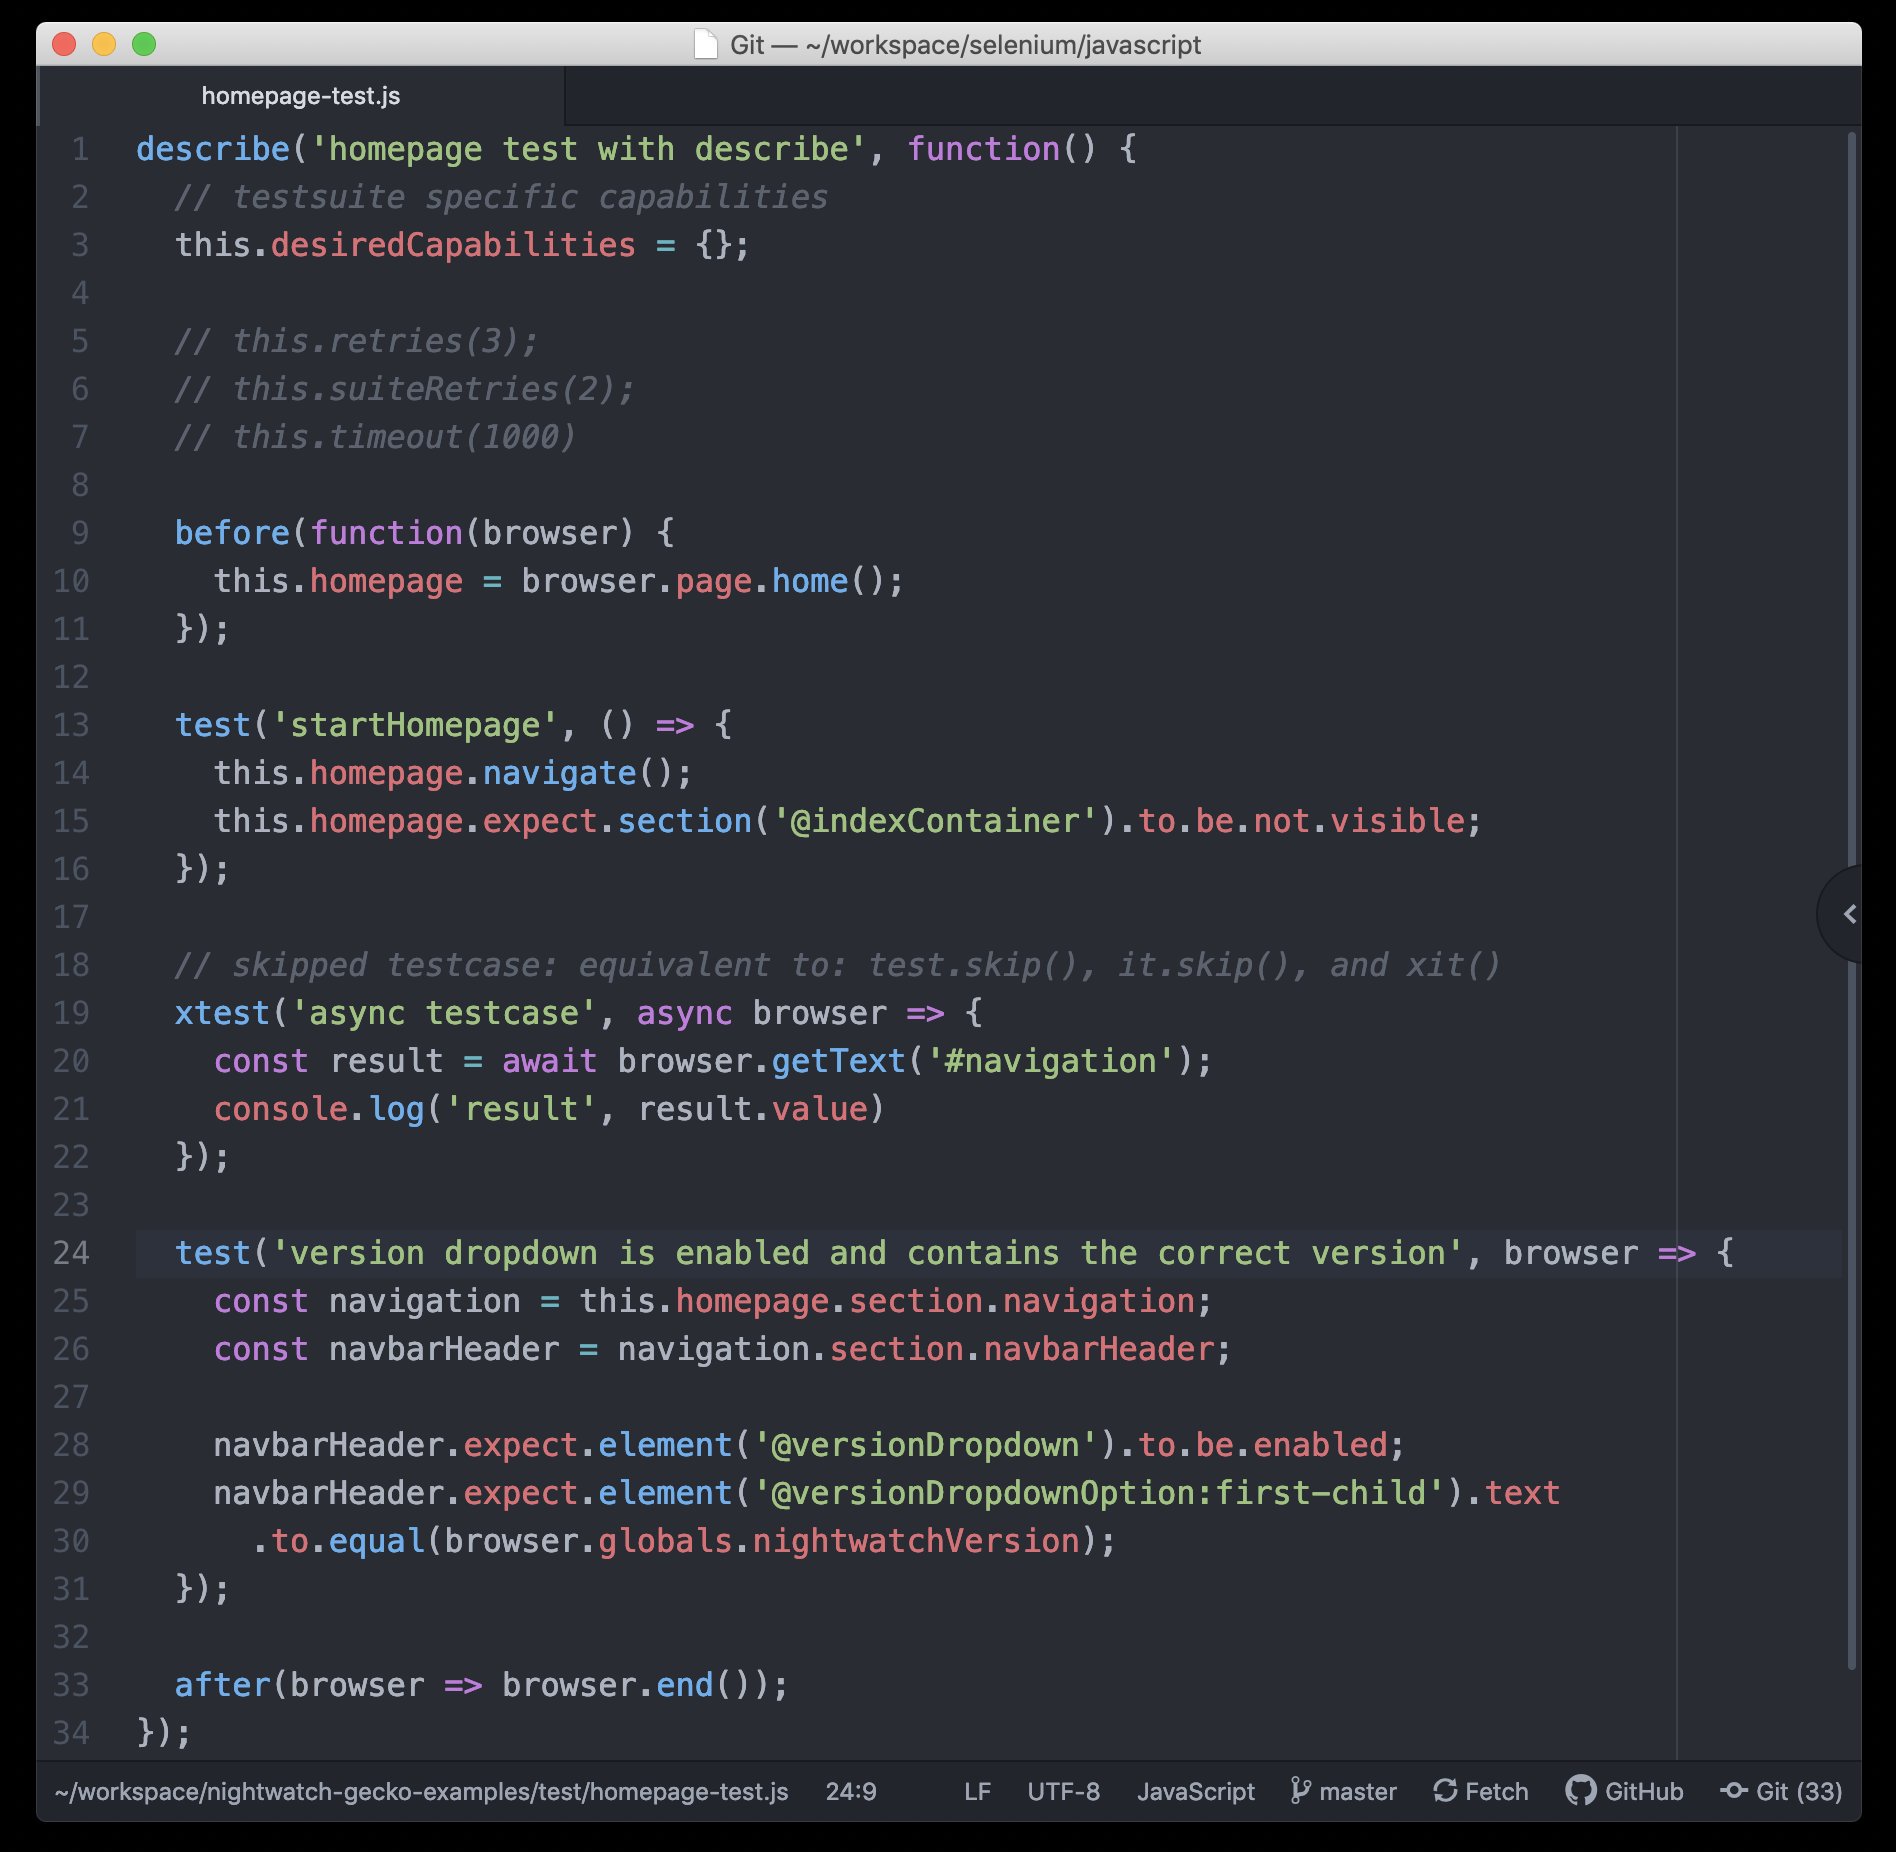Click the Git commit icon in status bar

1734,1791
